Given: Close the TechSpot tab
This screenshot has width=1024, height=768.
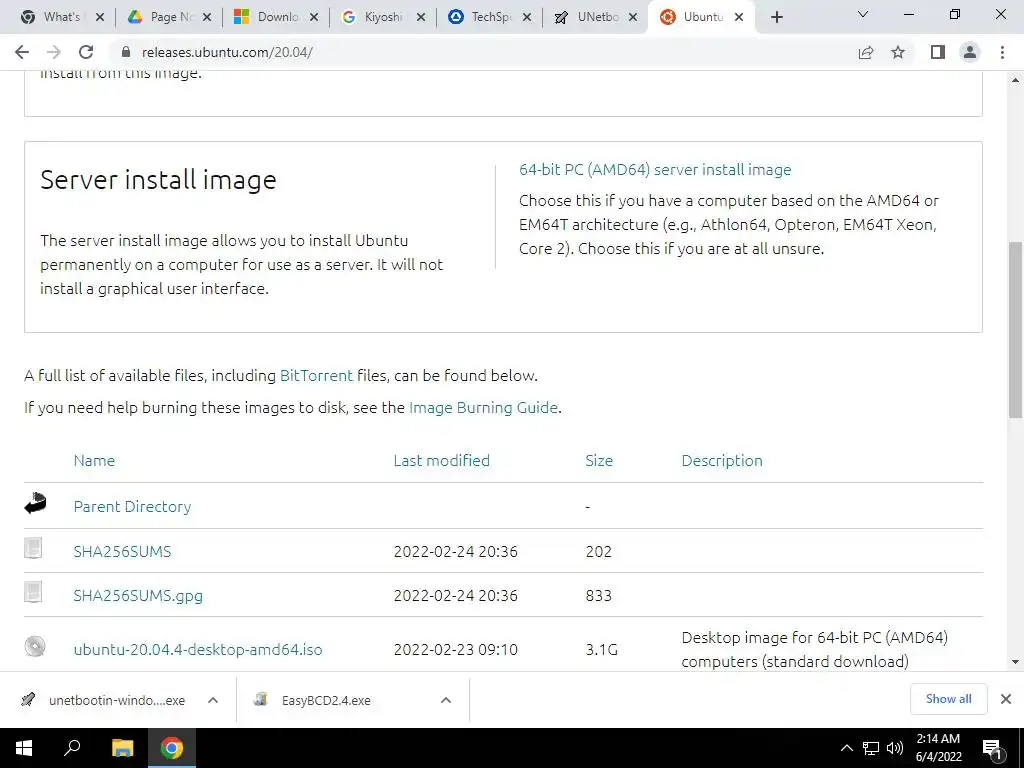Looking at the screenshot, I should pos(528,18).
